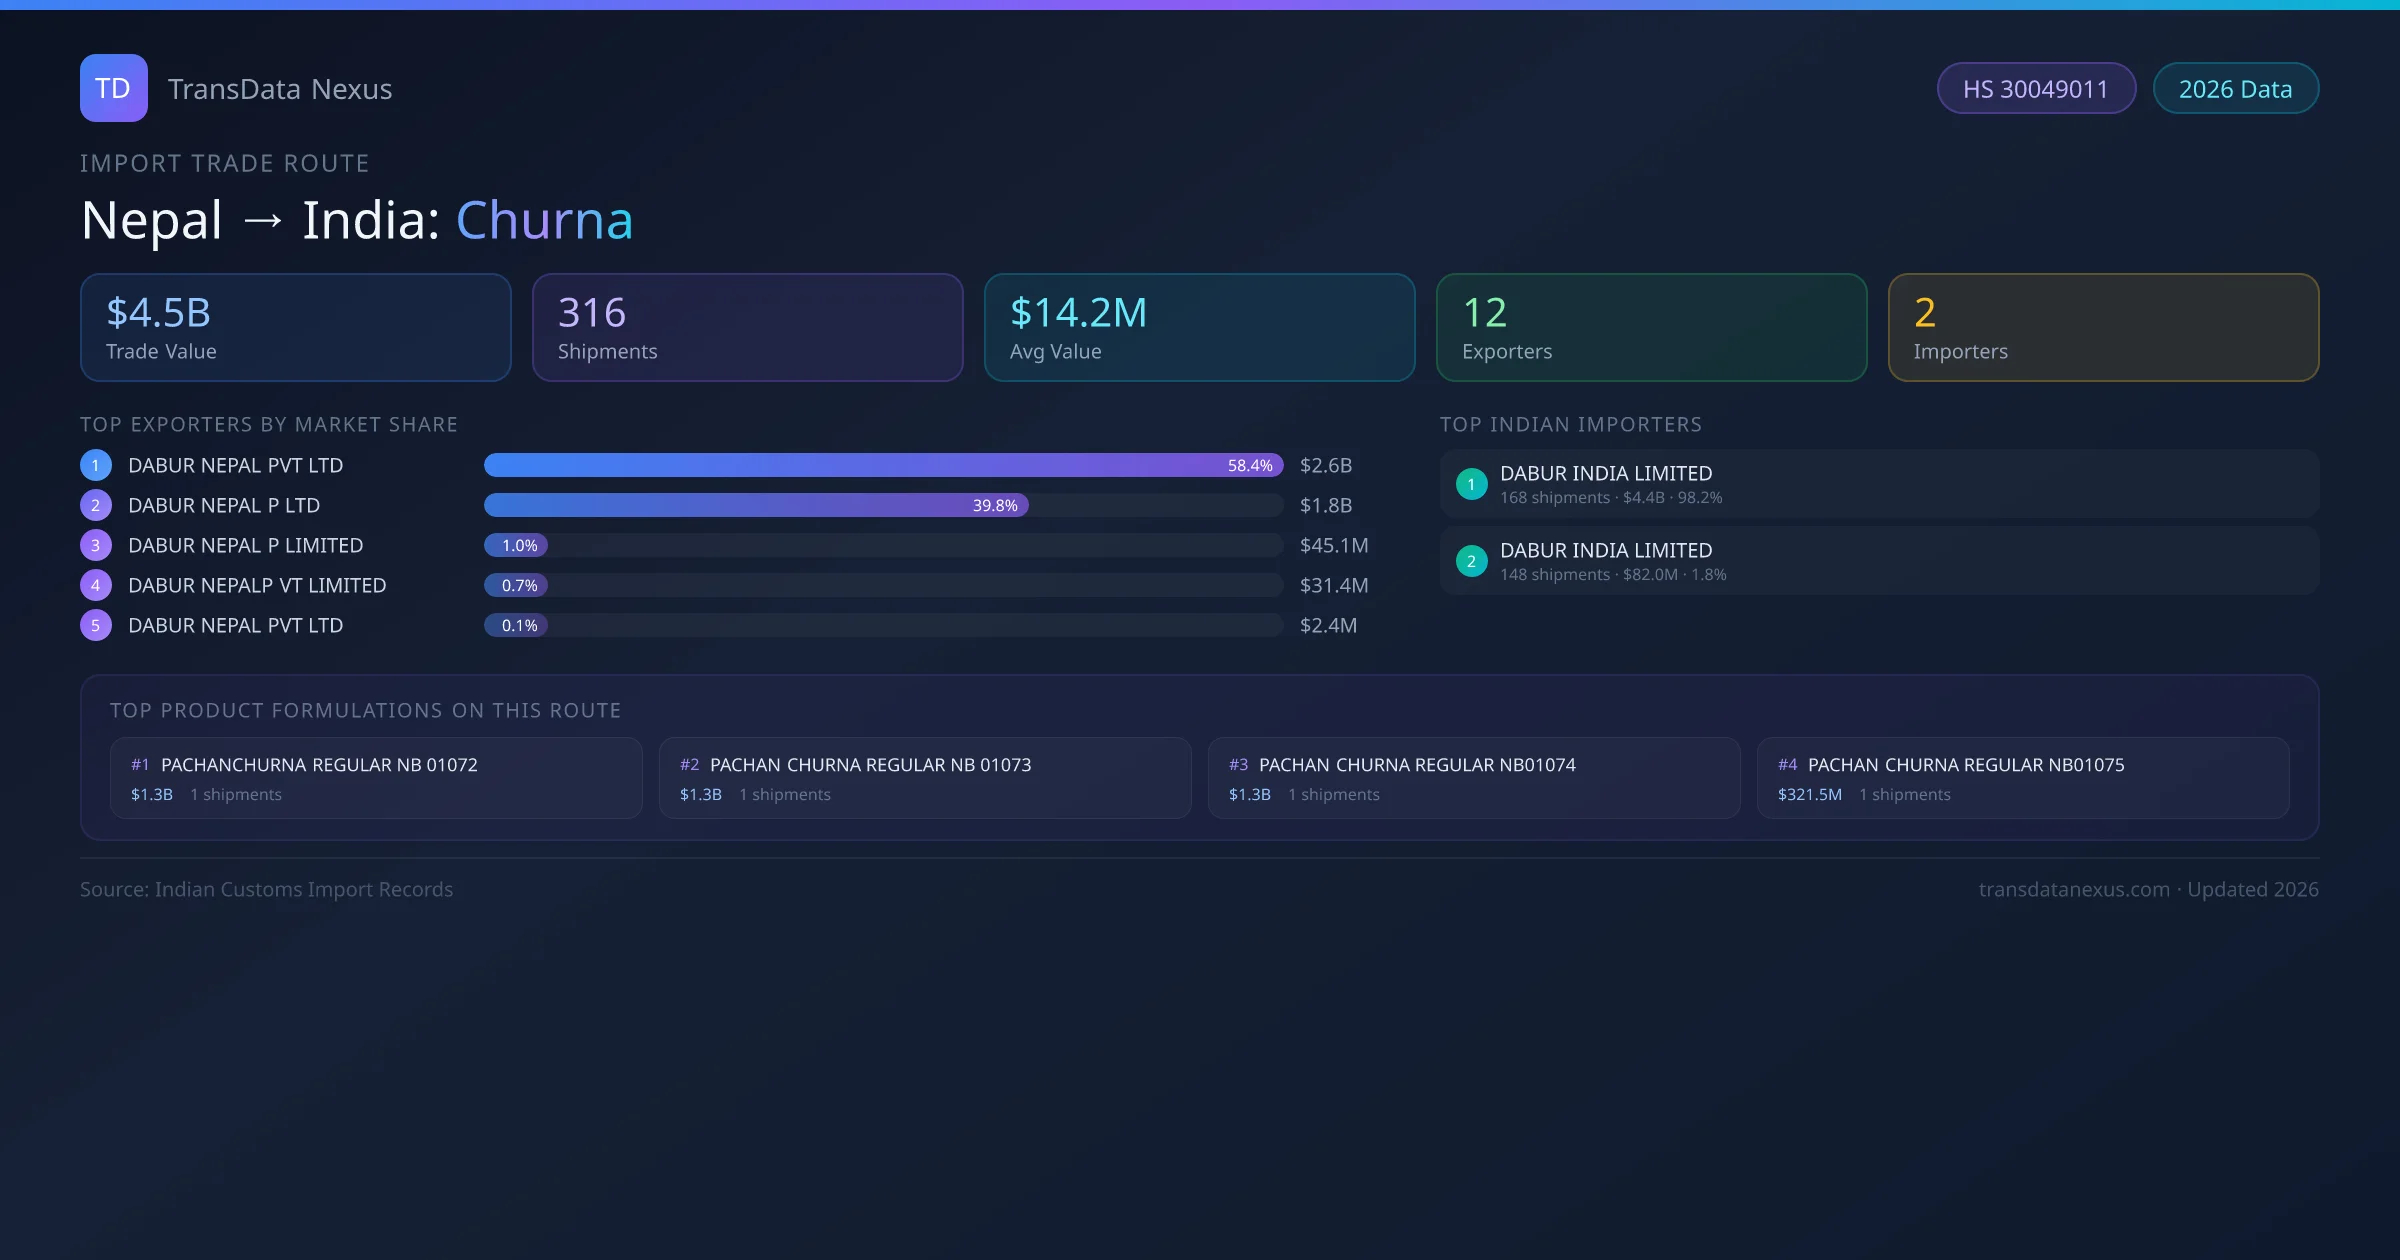Select DABUR INDIA LIMITED 168 shipments row
This screenshot has height=1260, width=2400.
(x=1878, y=484)
